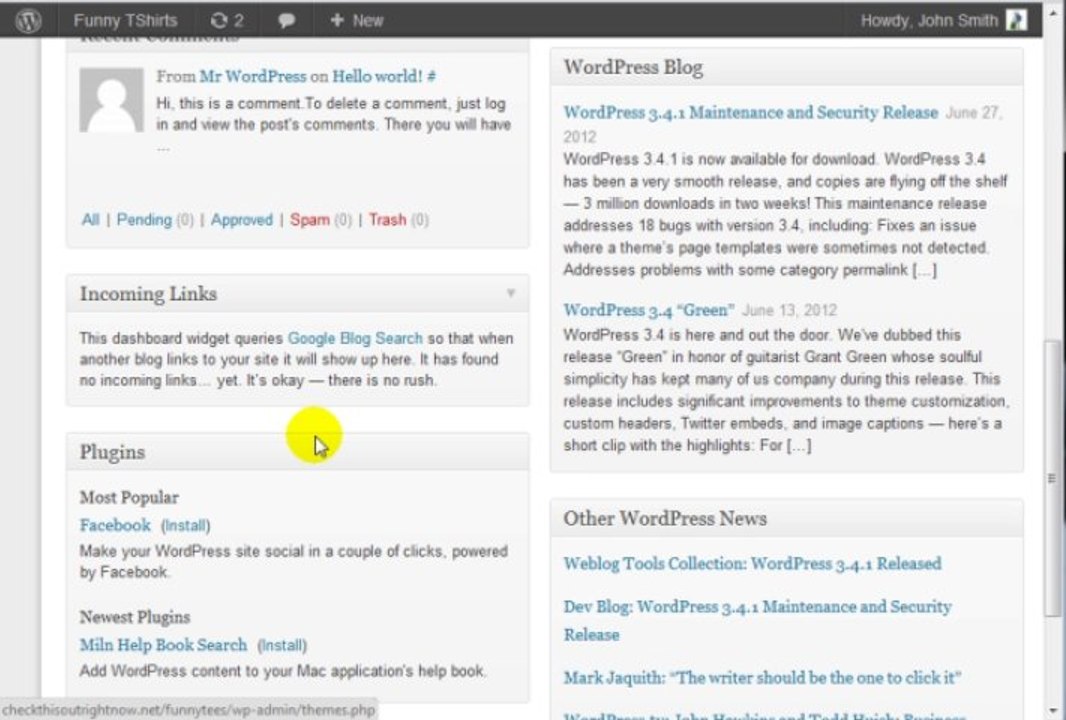Viewport: 1066px width, 720px height.
Task: Click the 'Newest Plugins' subheading
Action: [135, 617]
